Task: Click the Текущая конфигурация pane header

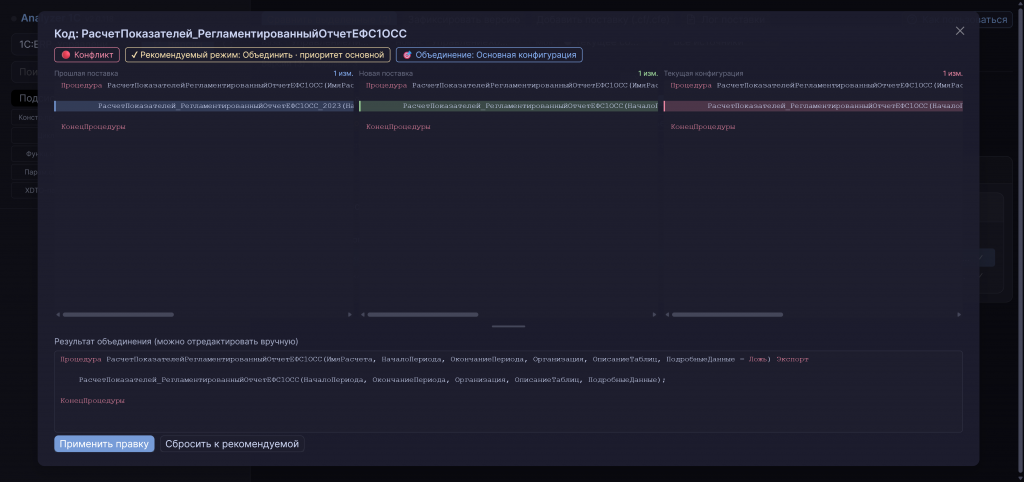Action: click(x=703, y=74)
